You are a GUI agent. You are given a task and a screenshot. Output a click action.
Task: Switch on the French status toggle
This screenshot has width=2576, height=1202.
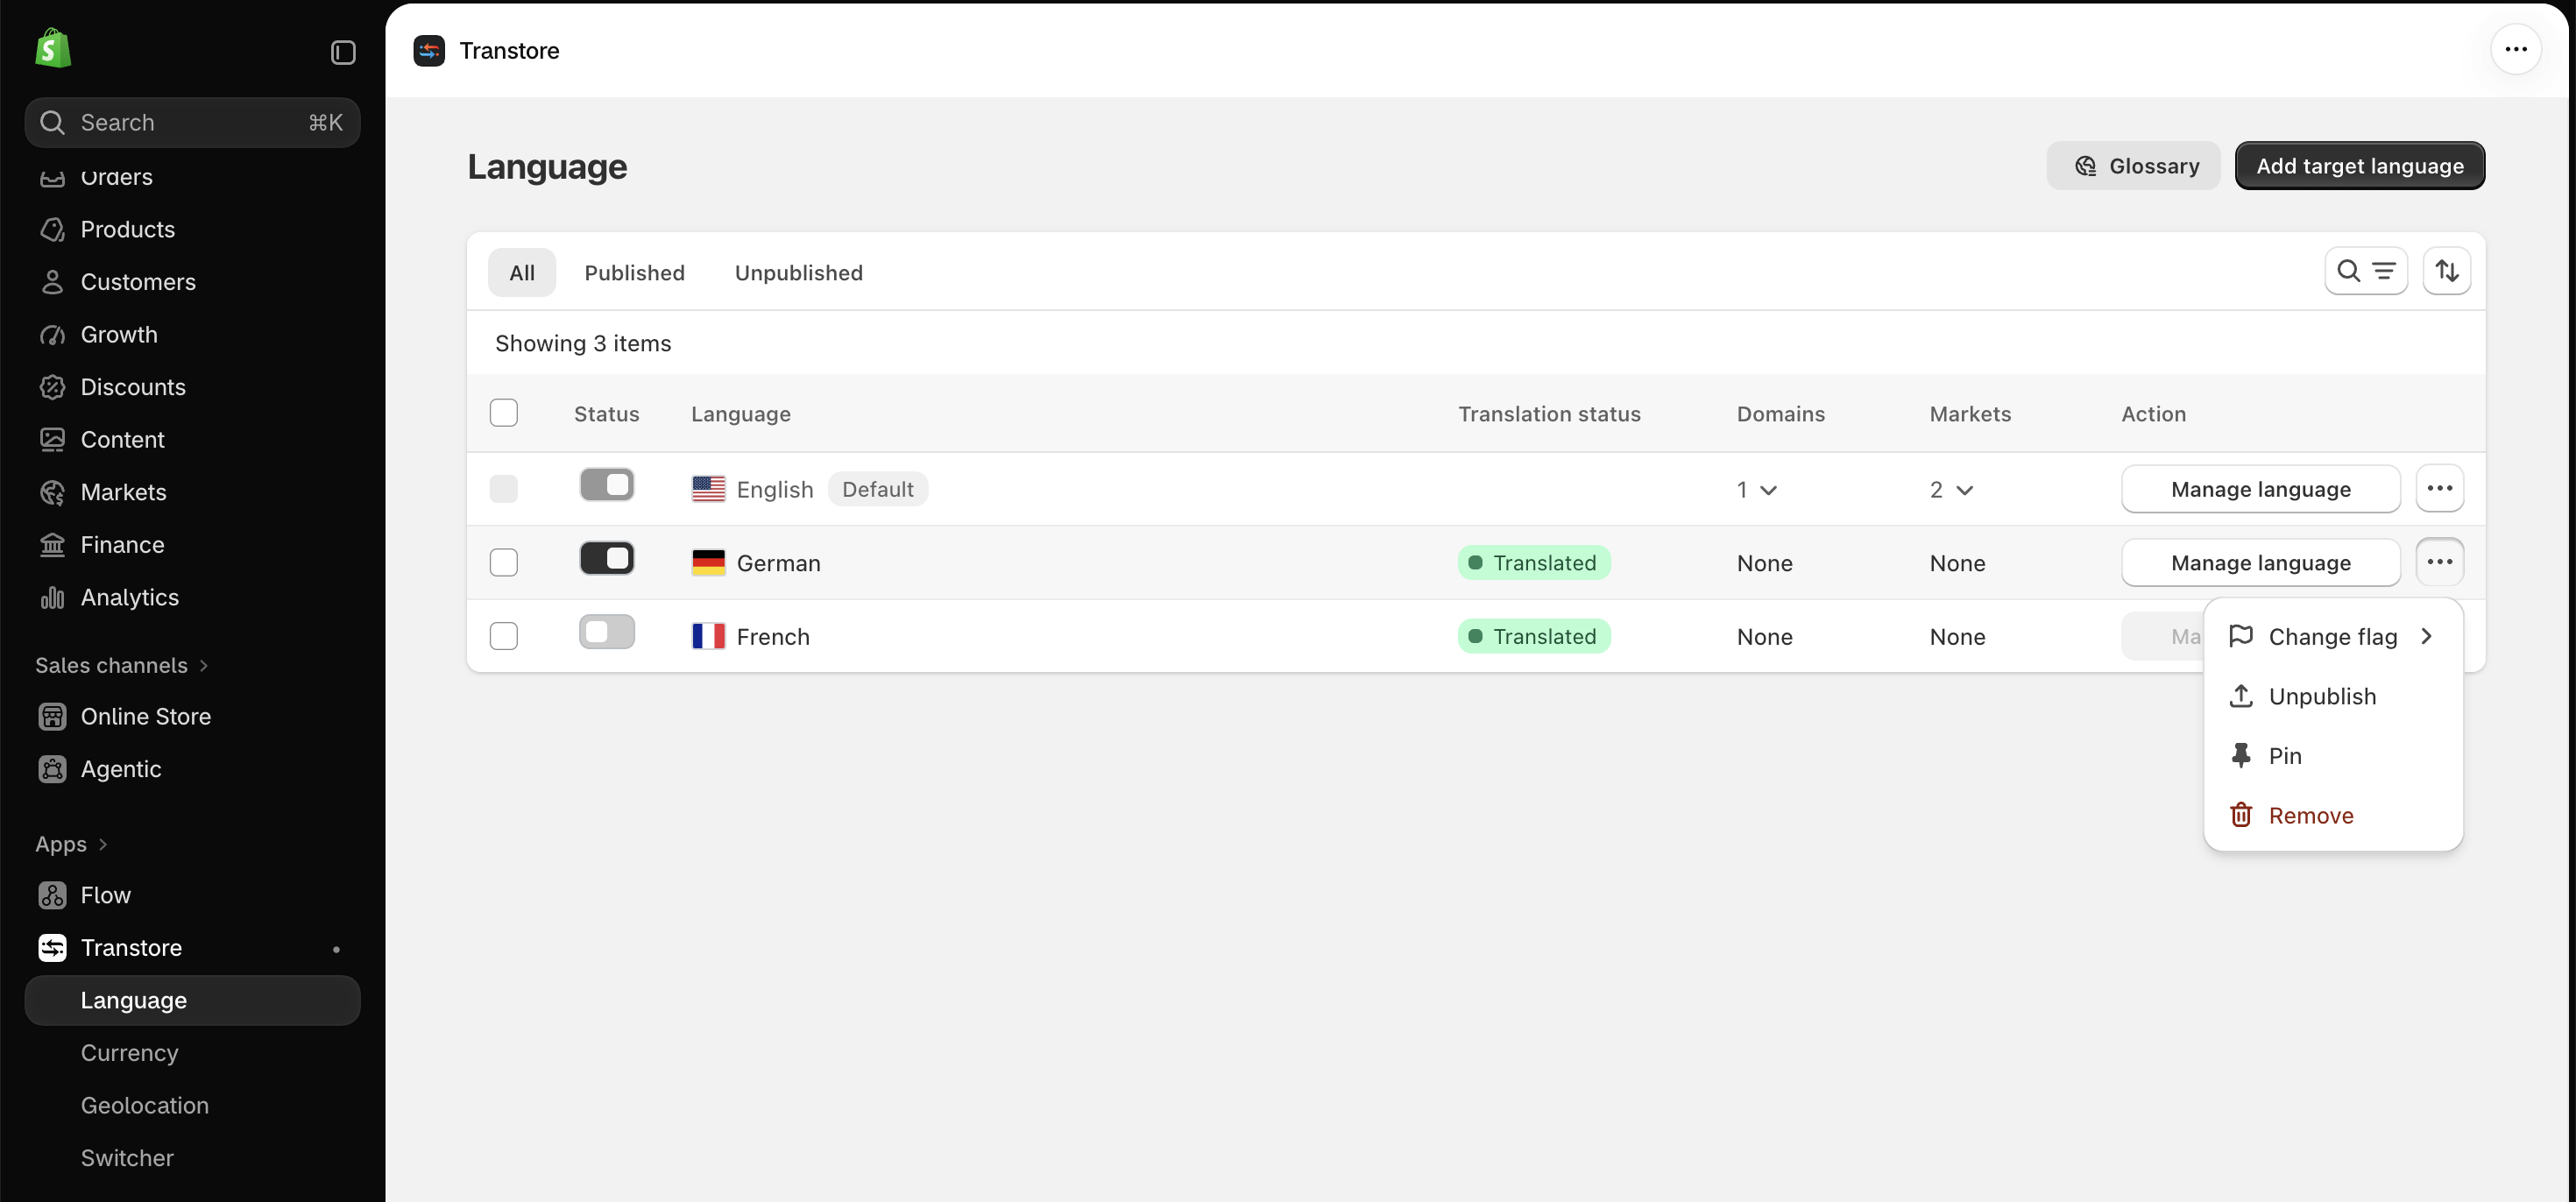click(607, 632)
